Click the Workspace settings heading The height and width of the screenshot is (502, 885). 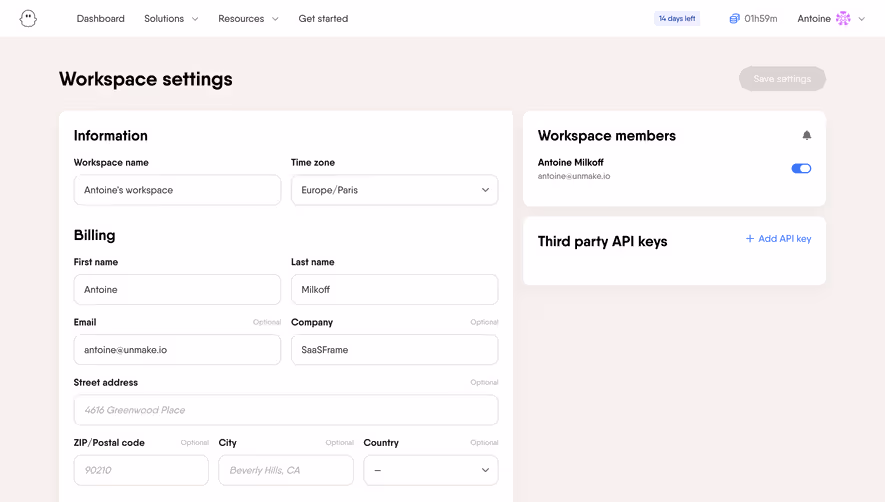point(146,79)
